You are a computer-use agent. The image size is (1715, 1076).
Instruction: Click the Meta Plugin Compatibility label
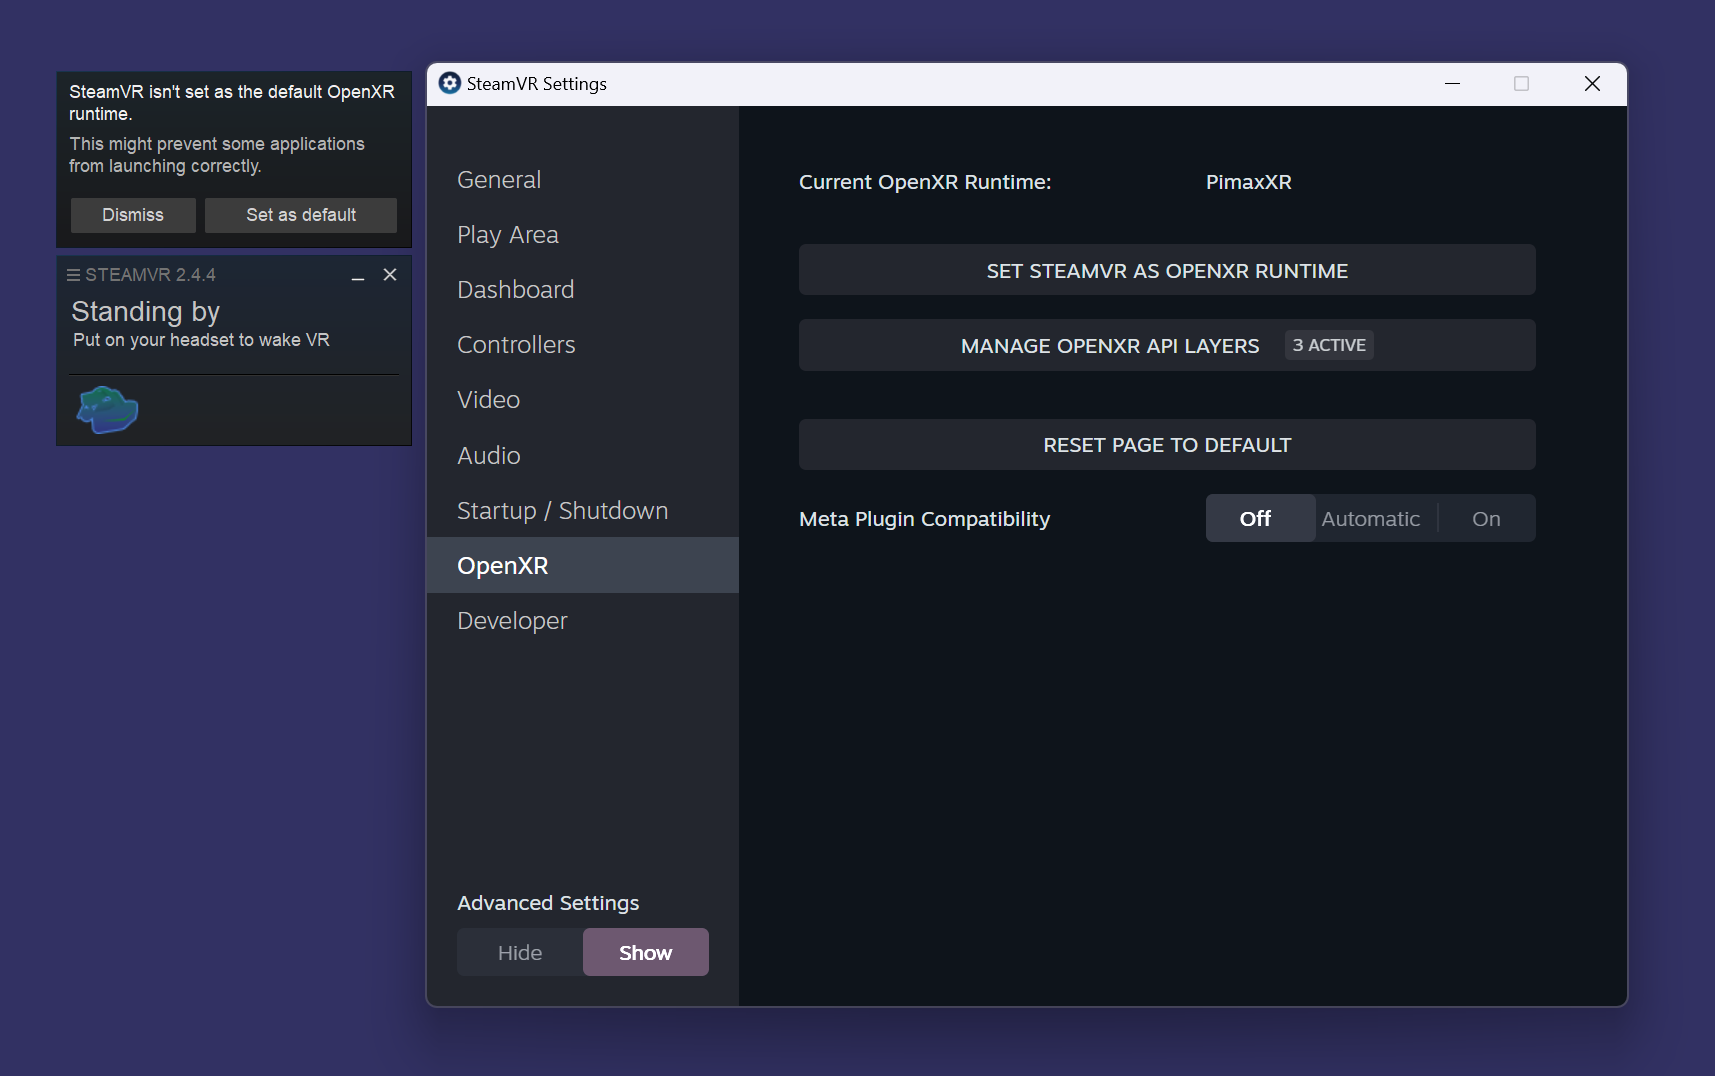(x=925, y=519)
